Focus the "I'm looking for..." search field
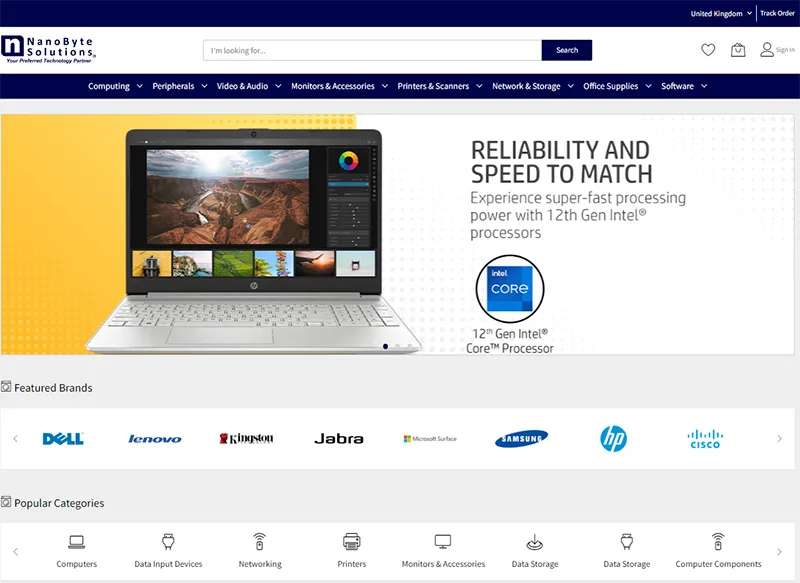Image resolution: width=800 pixels, height=583 pixels. (372, 50)
